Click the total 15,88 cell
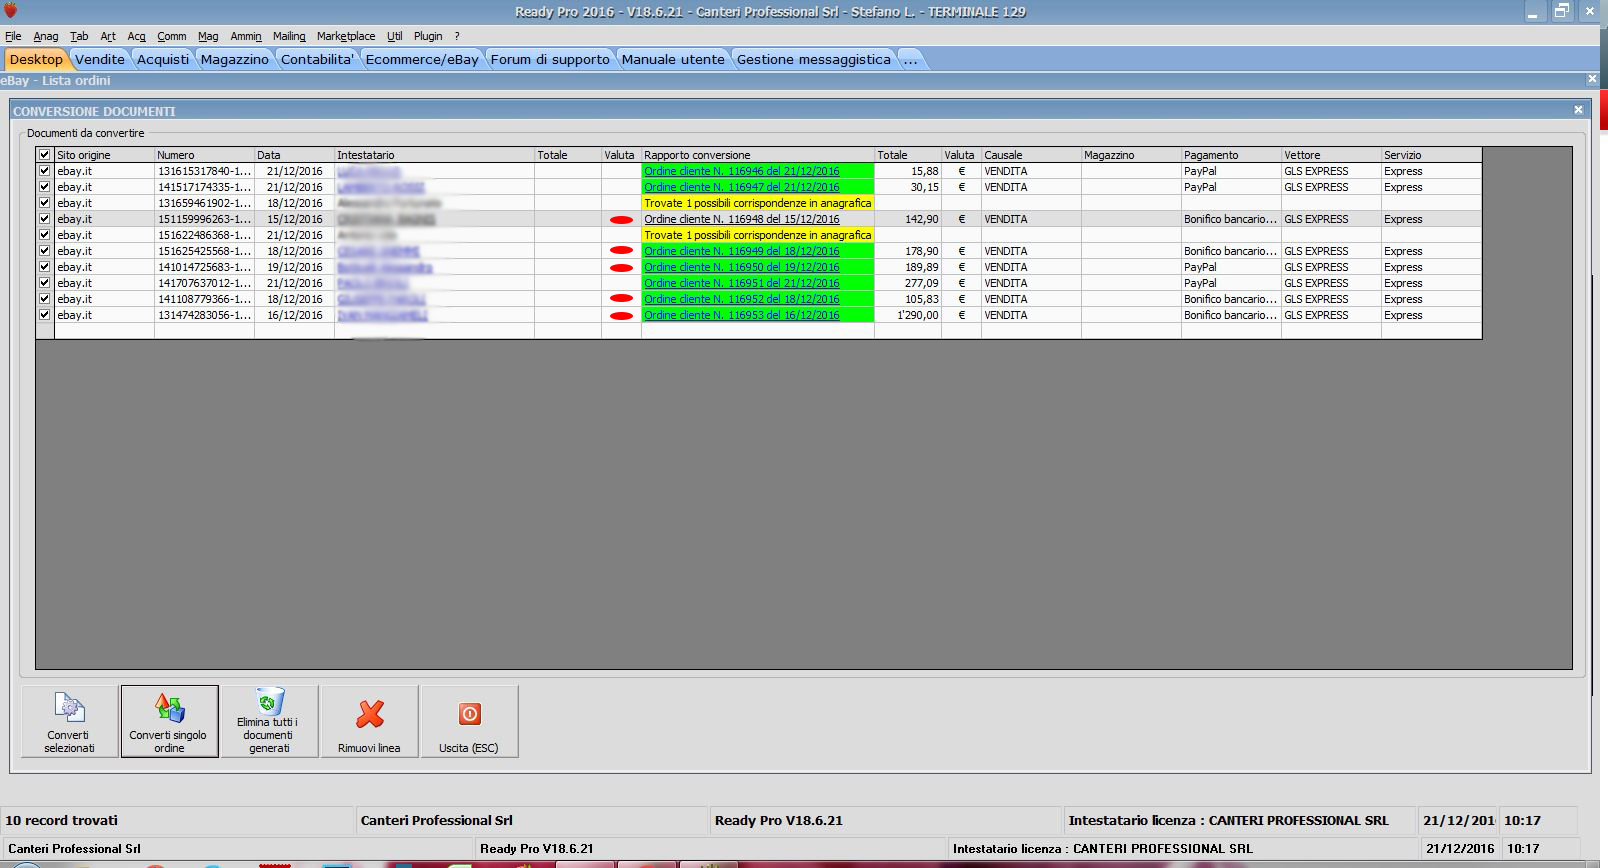This screenshot has width=1608, height=868. (908, 171)
